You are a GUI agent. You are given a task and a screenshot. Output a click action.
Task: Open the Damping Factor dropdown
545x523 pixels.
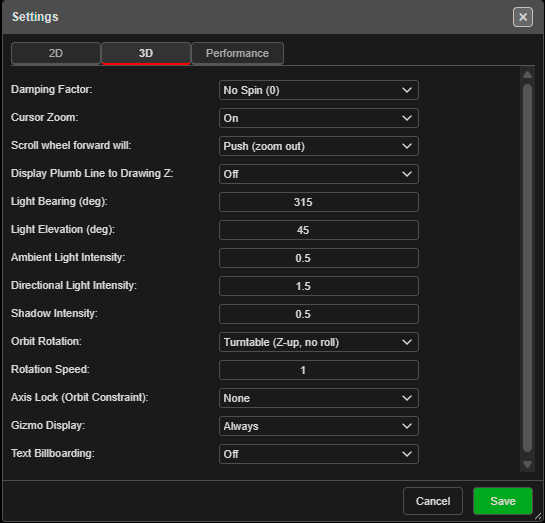coord(319,90)
